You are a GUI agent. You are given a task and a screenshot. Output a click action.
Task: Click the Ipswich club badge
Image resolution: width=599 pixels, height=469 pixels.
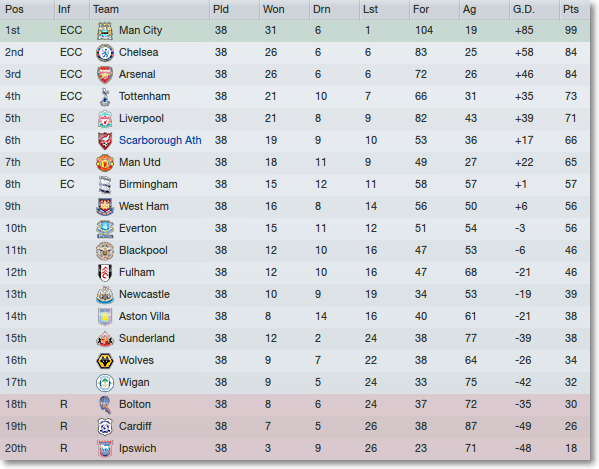pos(105,449)
